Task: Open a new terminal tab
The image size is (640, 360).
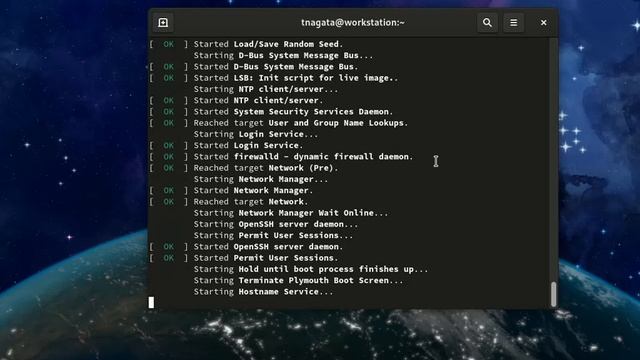Action: 163,23
